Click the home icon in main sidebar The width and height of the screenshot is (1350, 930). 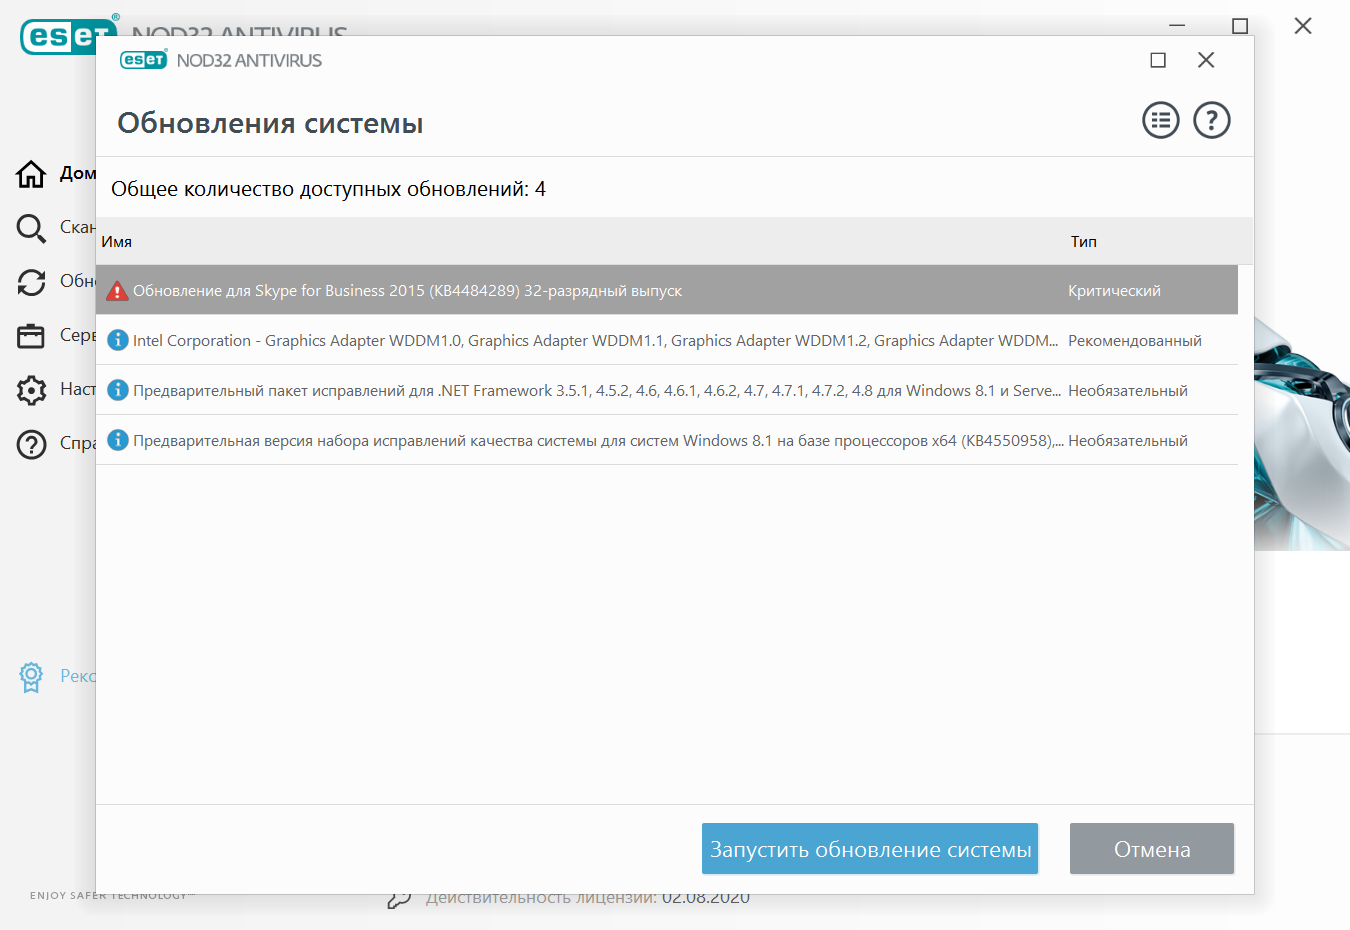coord(31,174)
